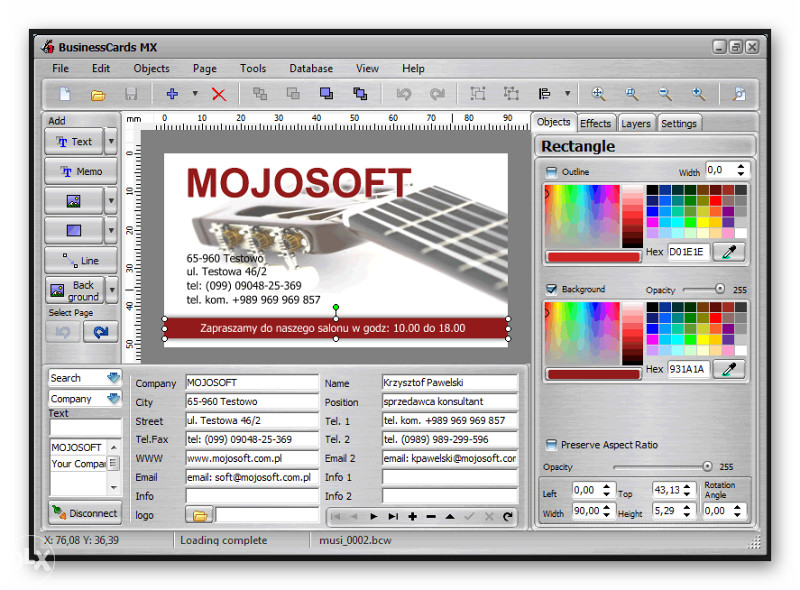This screenshot has width=800, height=590.
Task: Increase the outline Width spinner value
Action: tap(741, 167)
